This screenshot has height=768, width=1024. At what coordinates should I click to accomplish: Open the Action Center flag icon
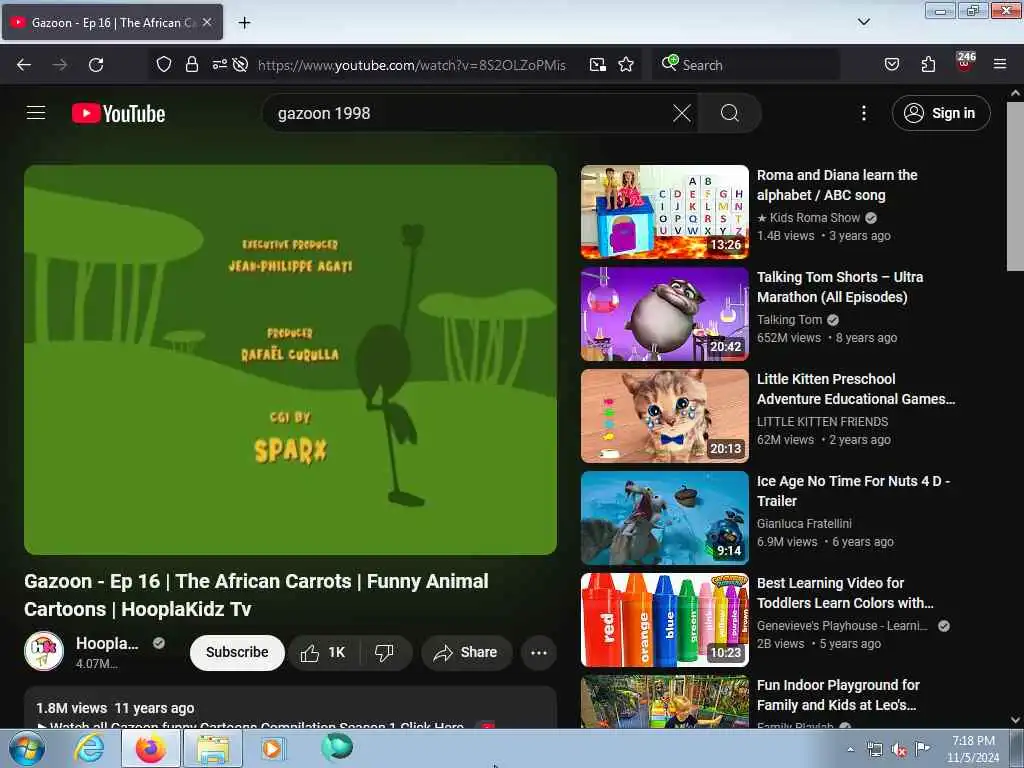[921, 749]
